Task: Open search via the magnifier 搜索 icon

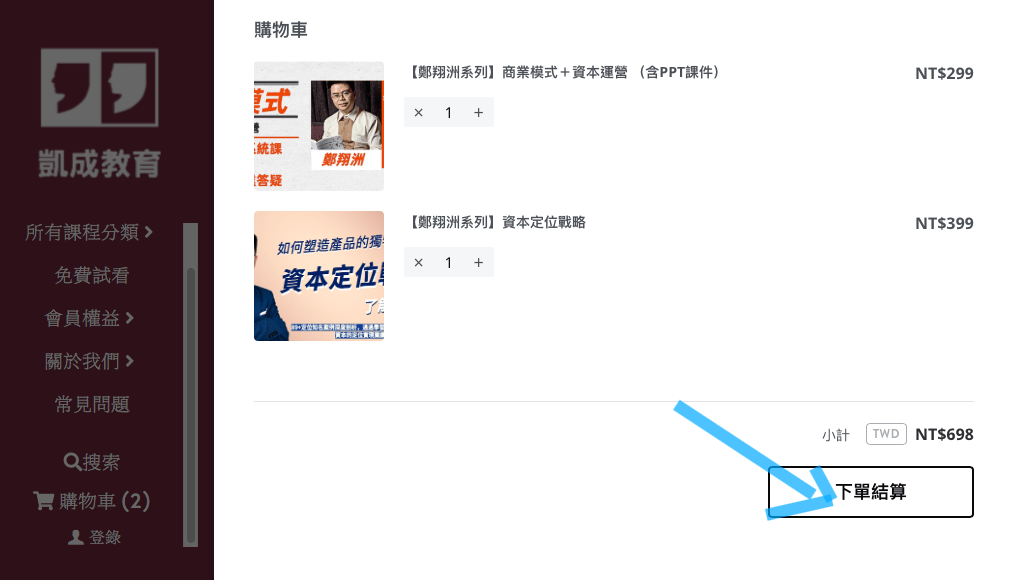Action: pos(71,462)
